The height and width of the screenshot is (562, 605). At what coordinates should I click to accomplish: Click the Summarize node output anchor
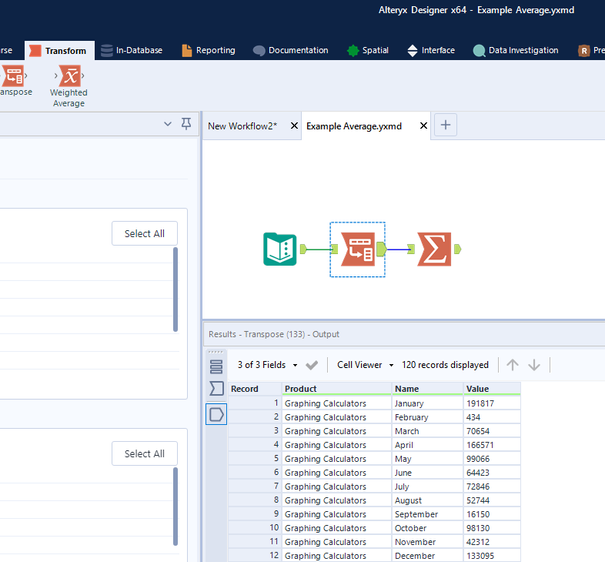coord(458,249)
